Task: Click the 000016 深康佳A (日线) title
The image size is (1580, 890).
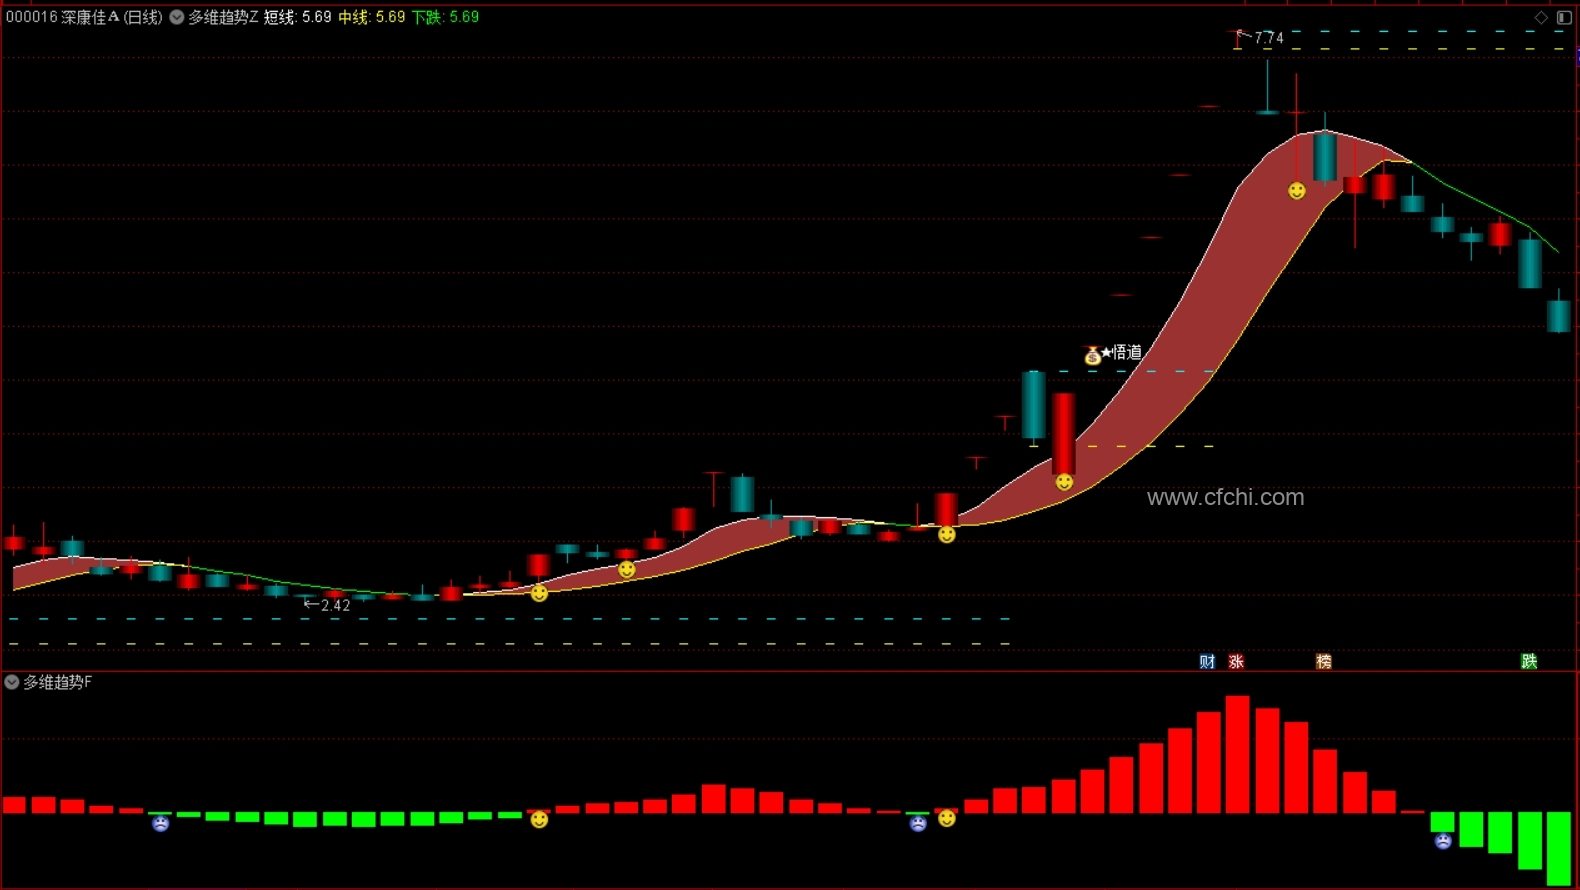Action: coord(84,17)
